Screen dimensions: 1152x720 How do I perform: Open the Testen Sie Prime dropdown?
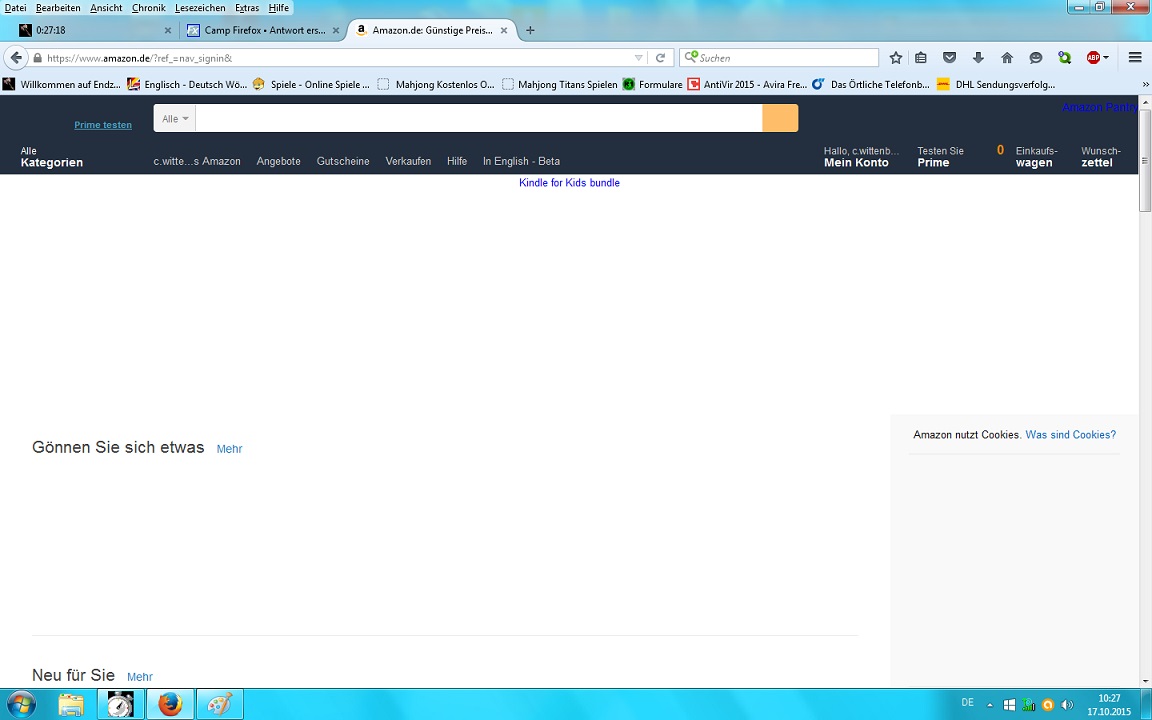pos(940,156)
